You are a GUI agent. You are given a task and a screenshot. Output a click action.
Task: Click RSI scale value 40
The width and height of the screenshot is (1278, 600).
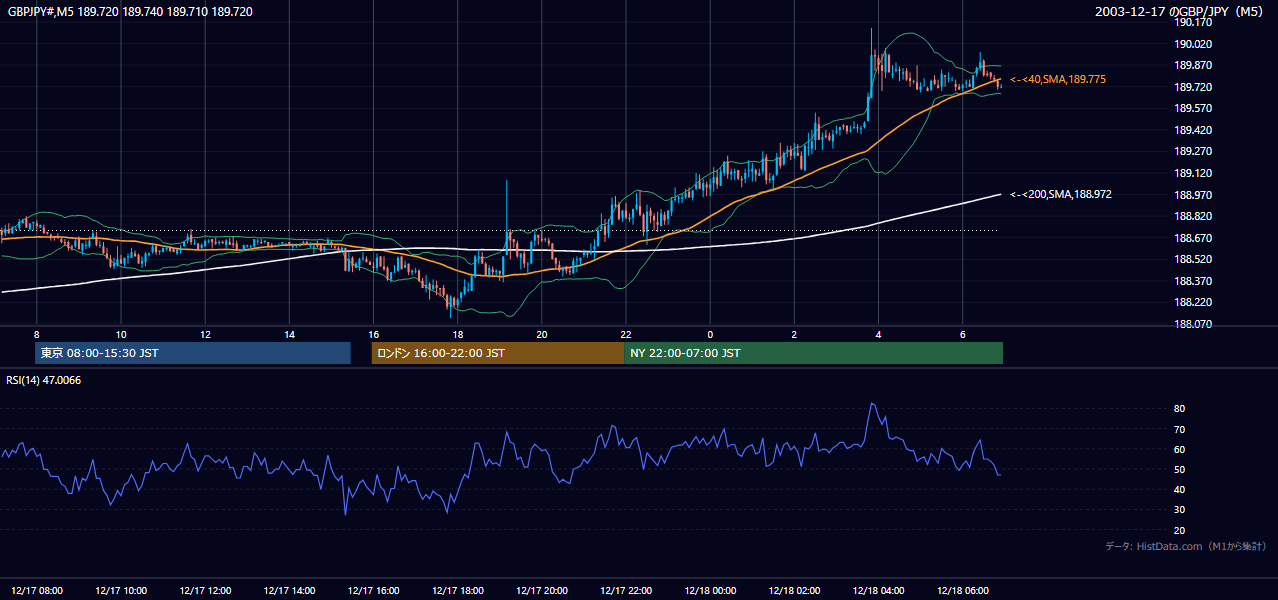1180,489
